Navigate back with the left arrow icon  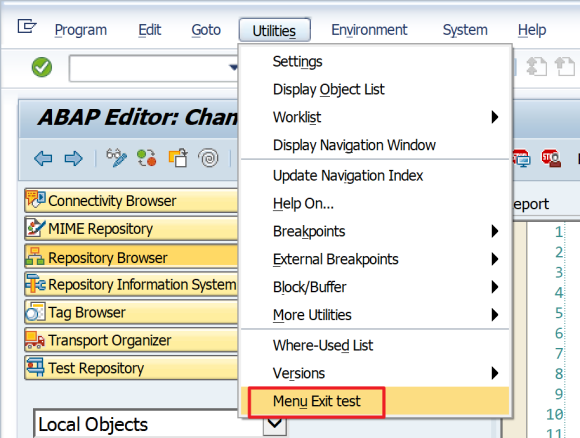point(43,159)
